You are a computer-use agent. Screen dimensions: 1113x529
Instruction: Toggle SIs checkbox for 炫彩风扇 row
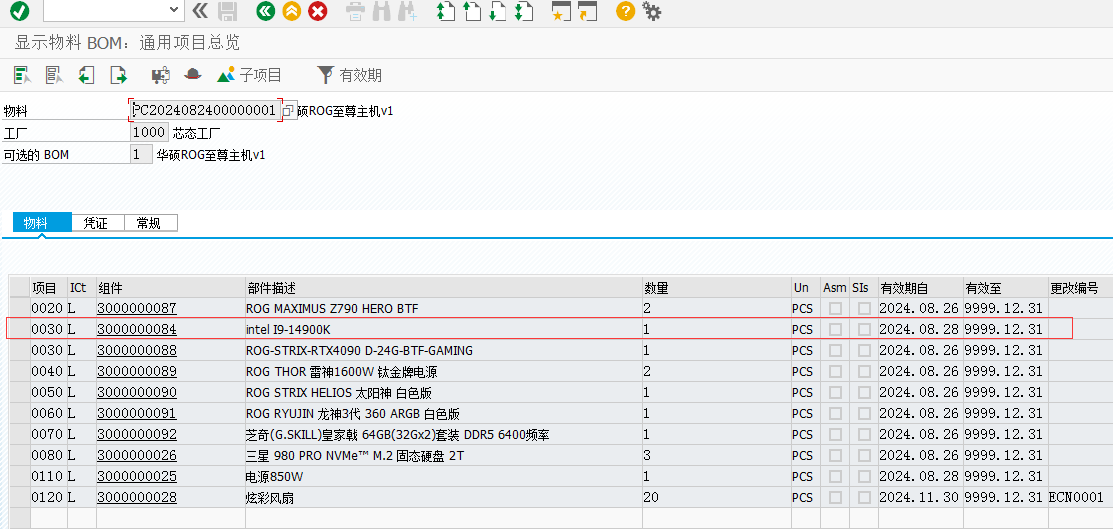pyautogui.click(x=864, y=497)
